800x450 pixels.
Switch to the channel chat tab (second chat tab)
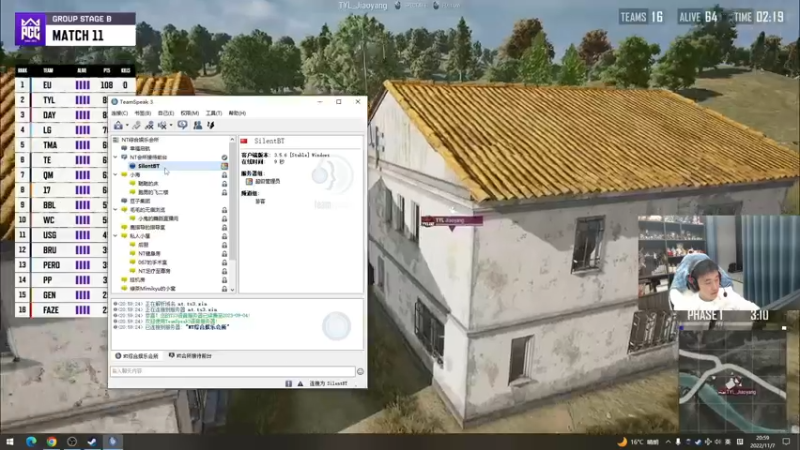190,356
